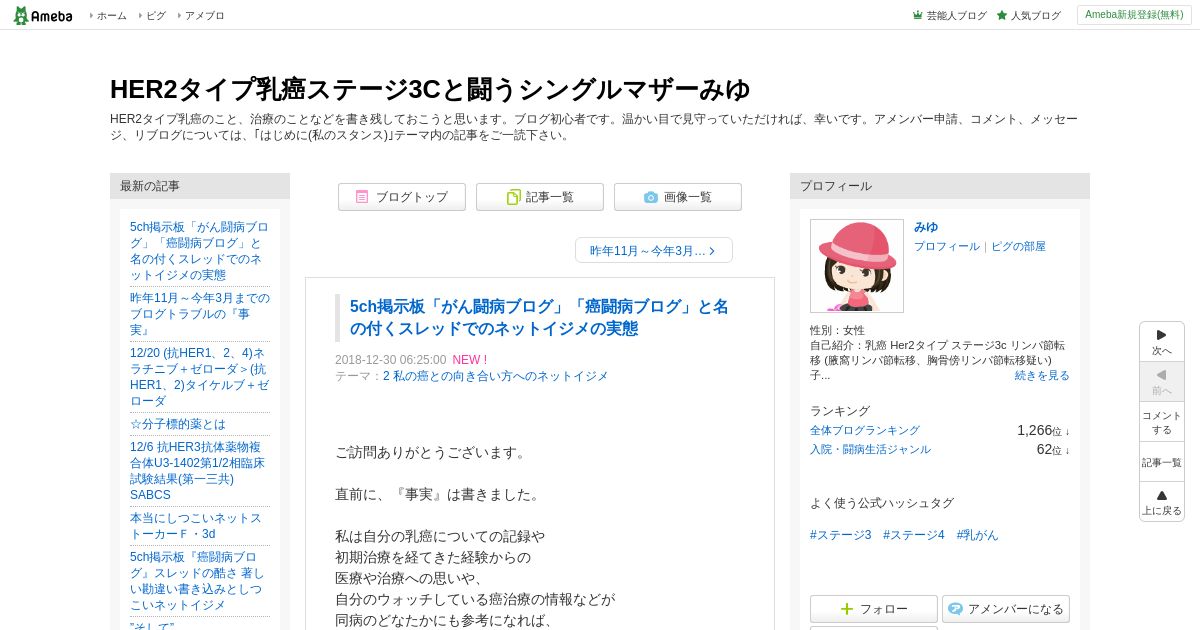Open the article title about 5ch掲示板
The width and height of the screenshot is (1200, 630).
(x=540, y=317)
